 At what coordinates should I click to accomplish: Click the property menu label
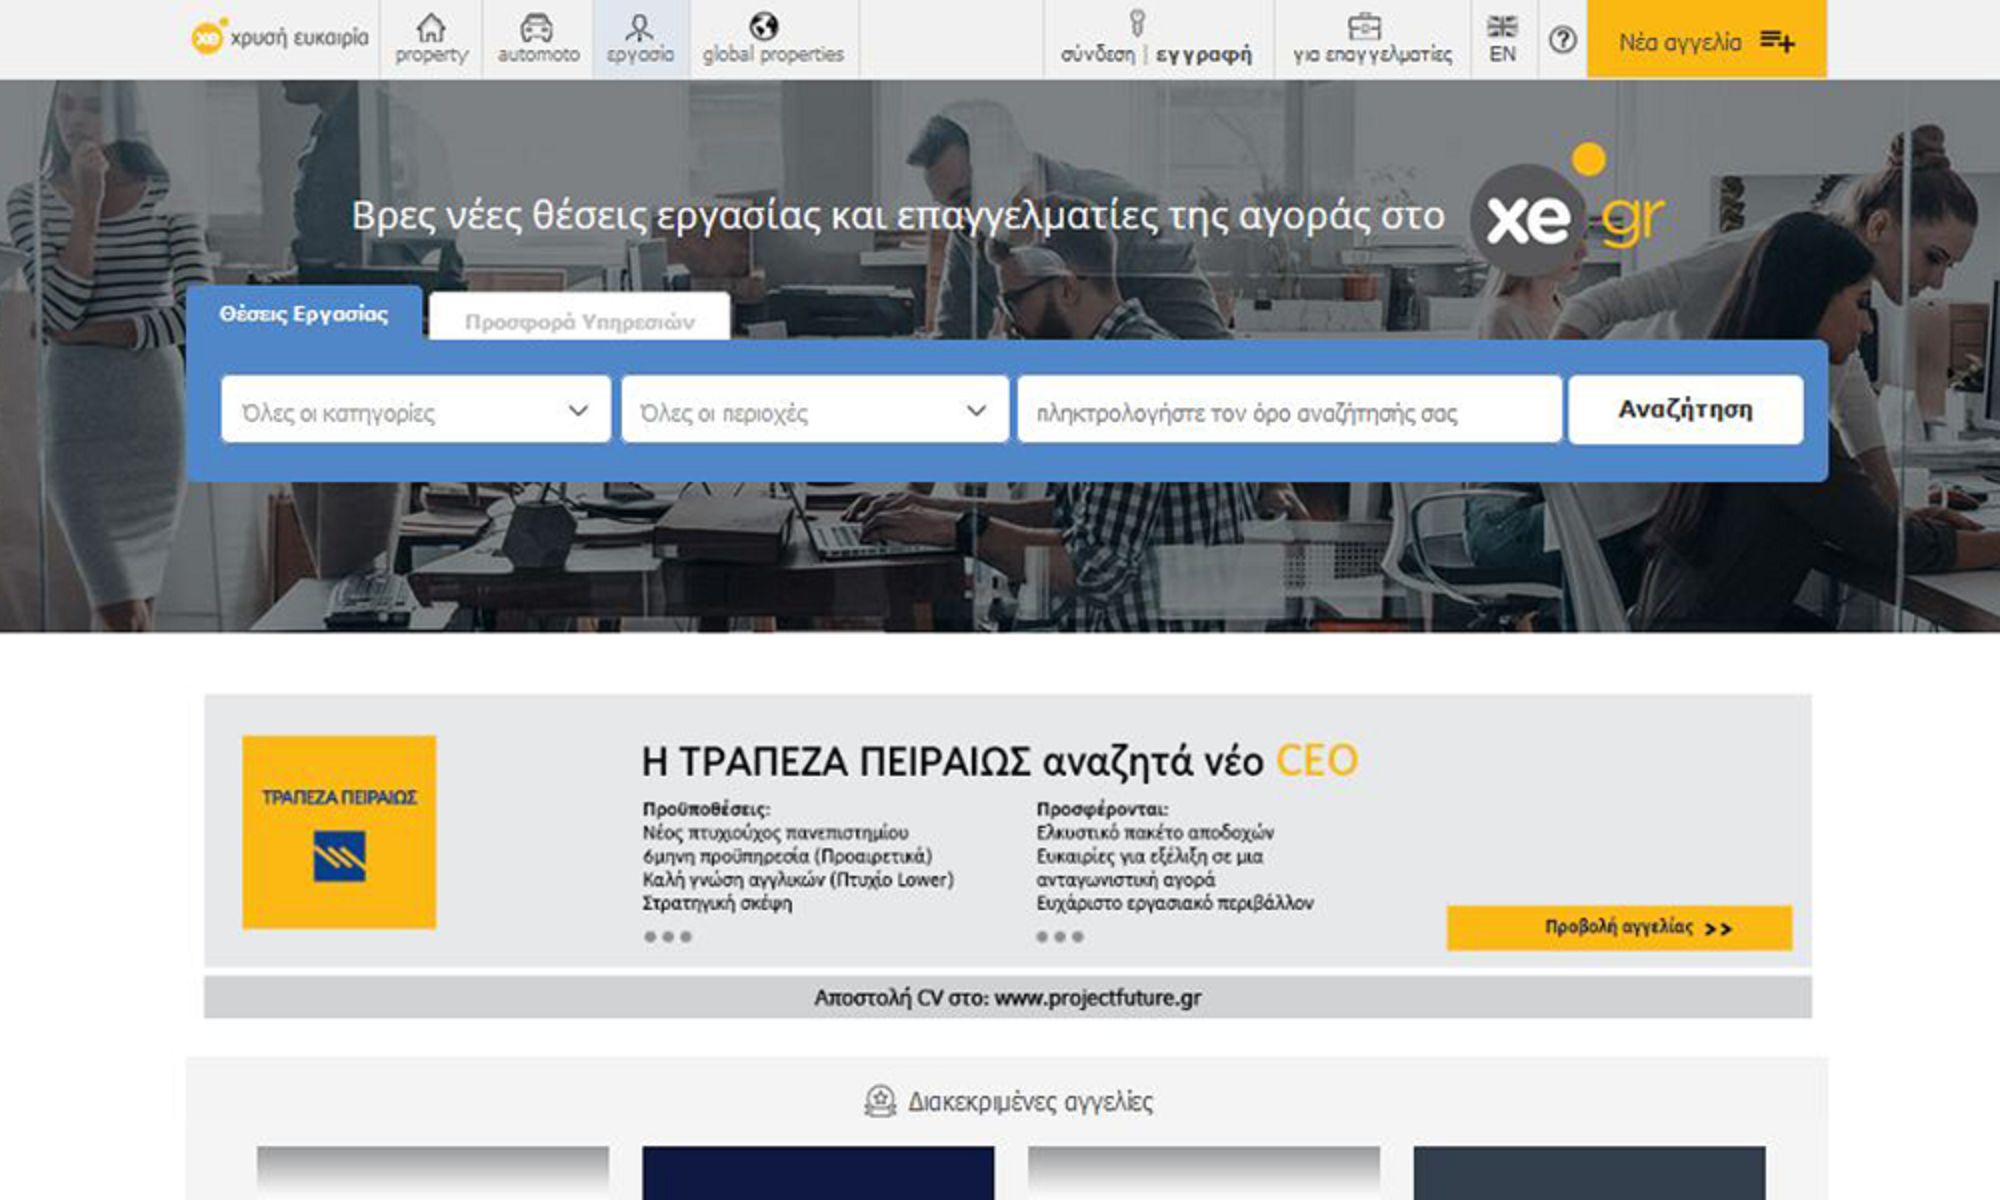[431, 55]
